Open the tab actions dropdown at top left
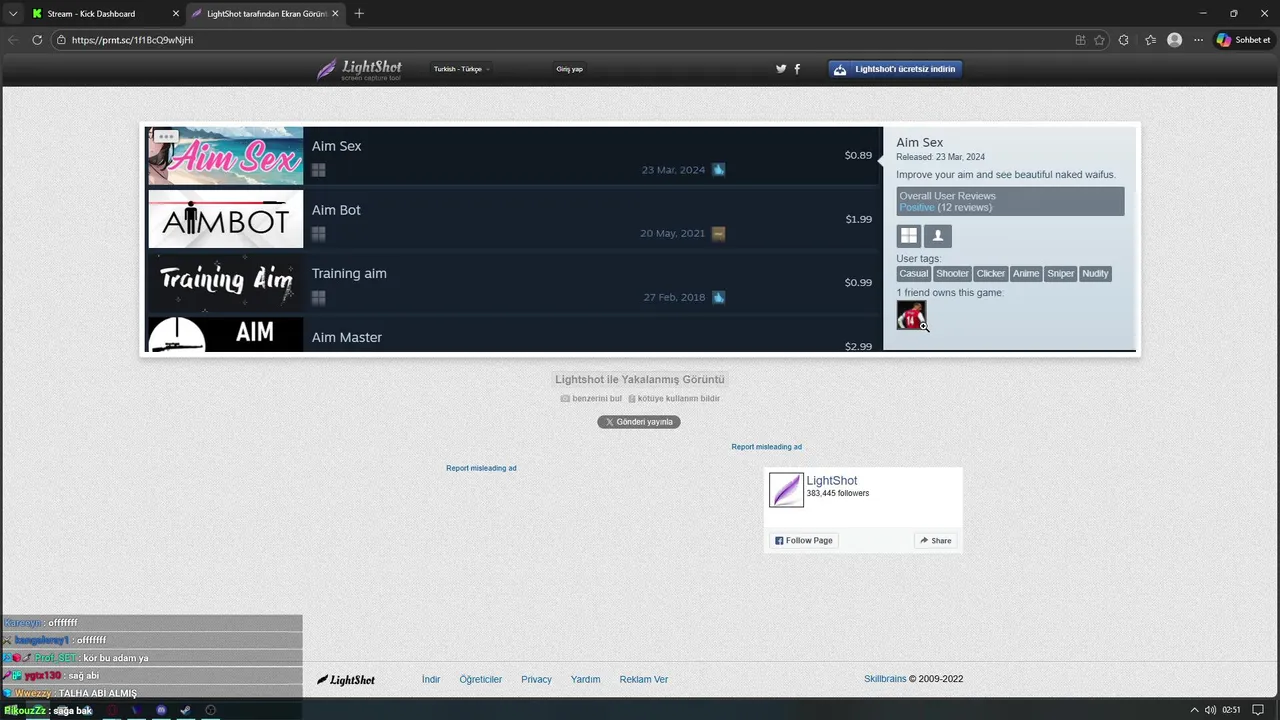Image resolution: width=1280 pixels, height=720 pixels. pos(13,13)
